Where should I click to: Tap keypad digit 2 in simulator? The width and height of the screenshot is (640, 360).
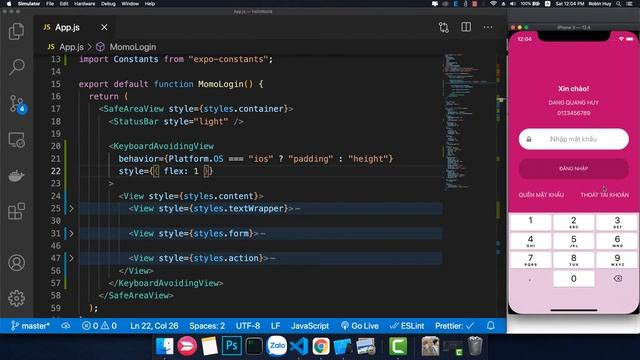(x=573, y=222)
